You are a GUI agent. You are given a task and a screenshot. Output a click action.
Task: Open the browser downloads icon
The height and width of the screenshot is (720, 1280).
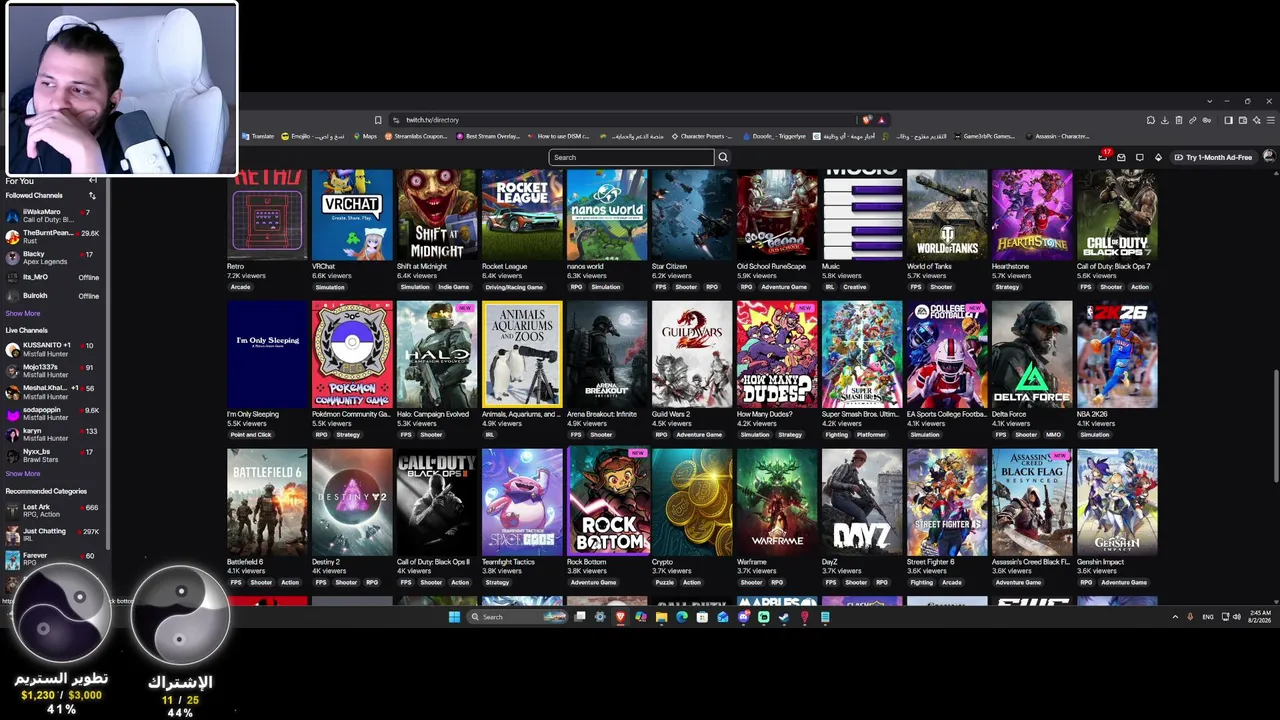(1165, 120)
